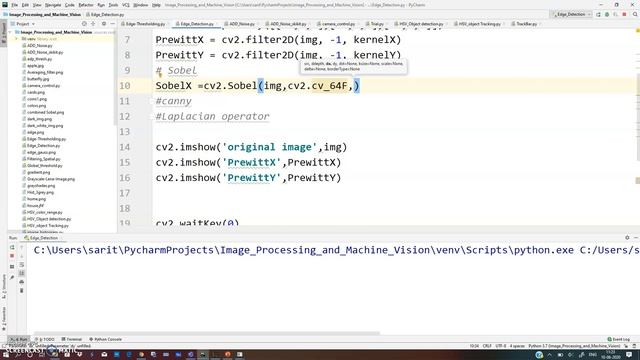
Task: Hide the Run tool window
Action: [x=636, y=238]
